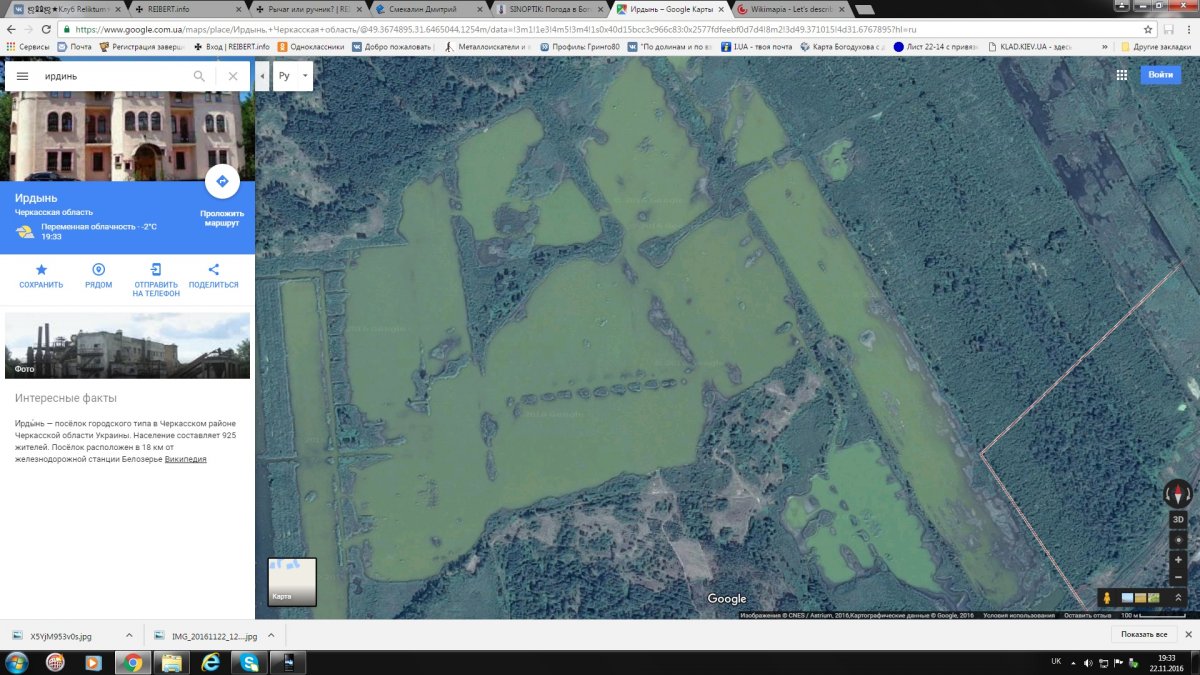Click the directions route icon
Image resolution: width=1200 pixels, height=675 pixels.
pyautogui.click(x=221, y=182)
